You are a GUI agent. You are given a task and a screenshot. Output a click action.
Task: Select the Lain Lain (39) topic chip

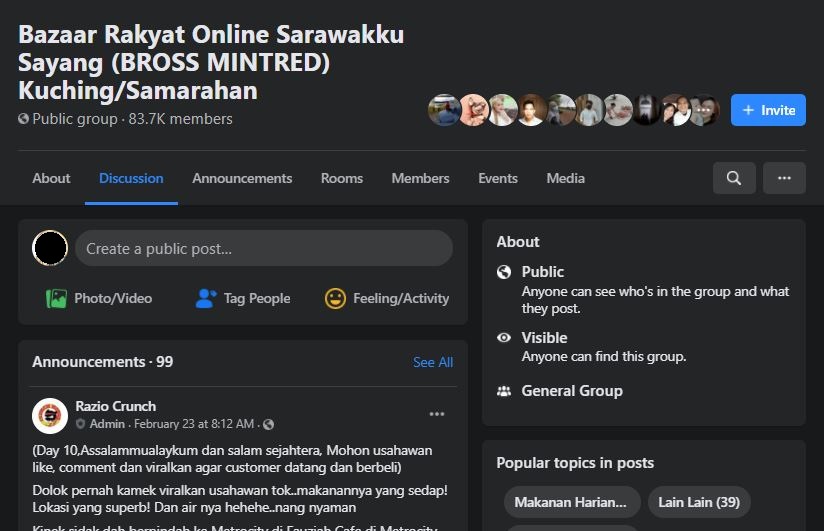[x=699, y=502]
